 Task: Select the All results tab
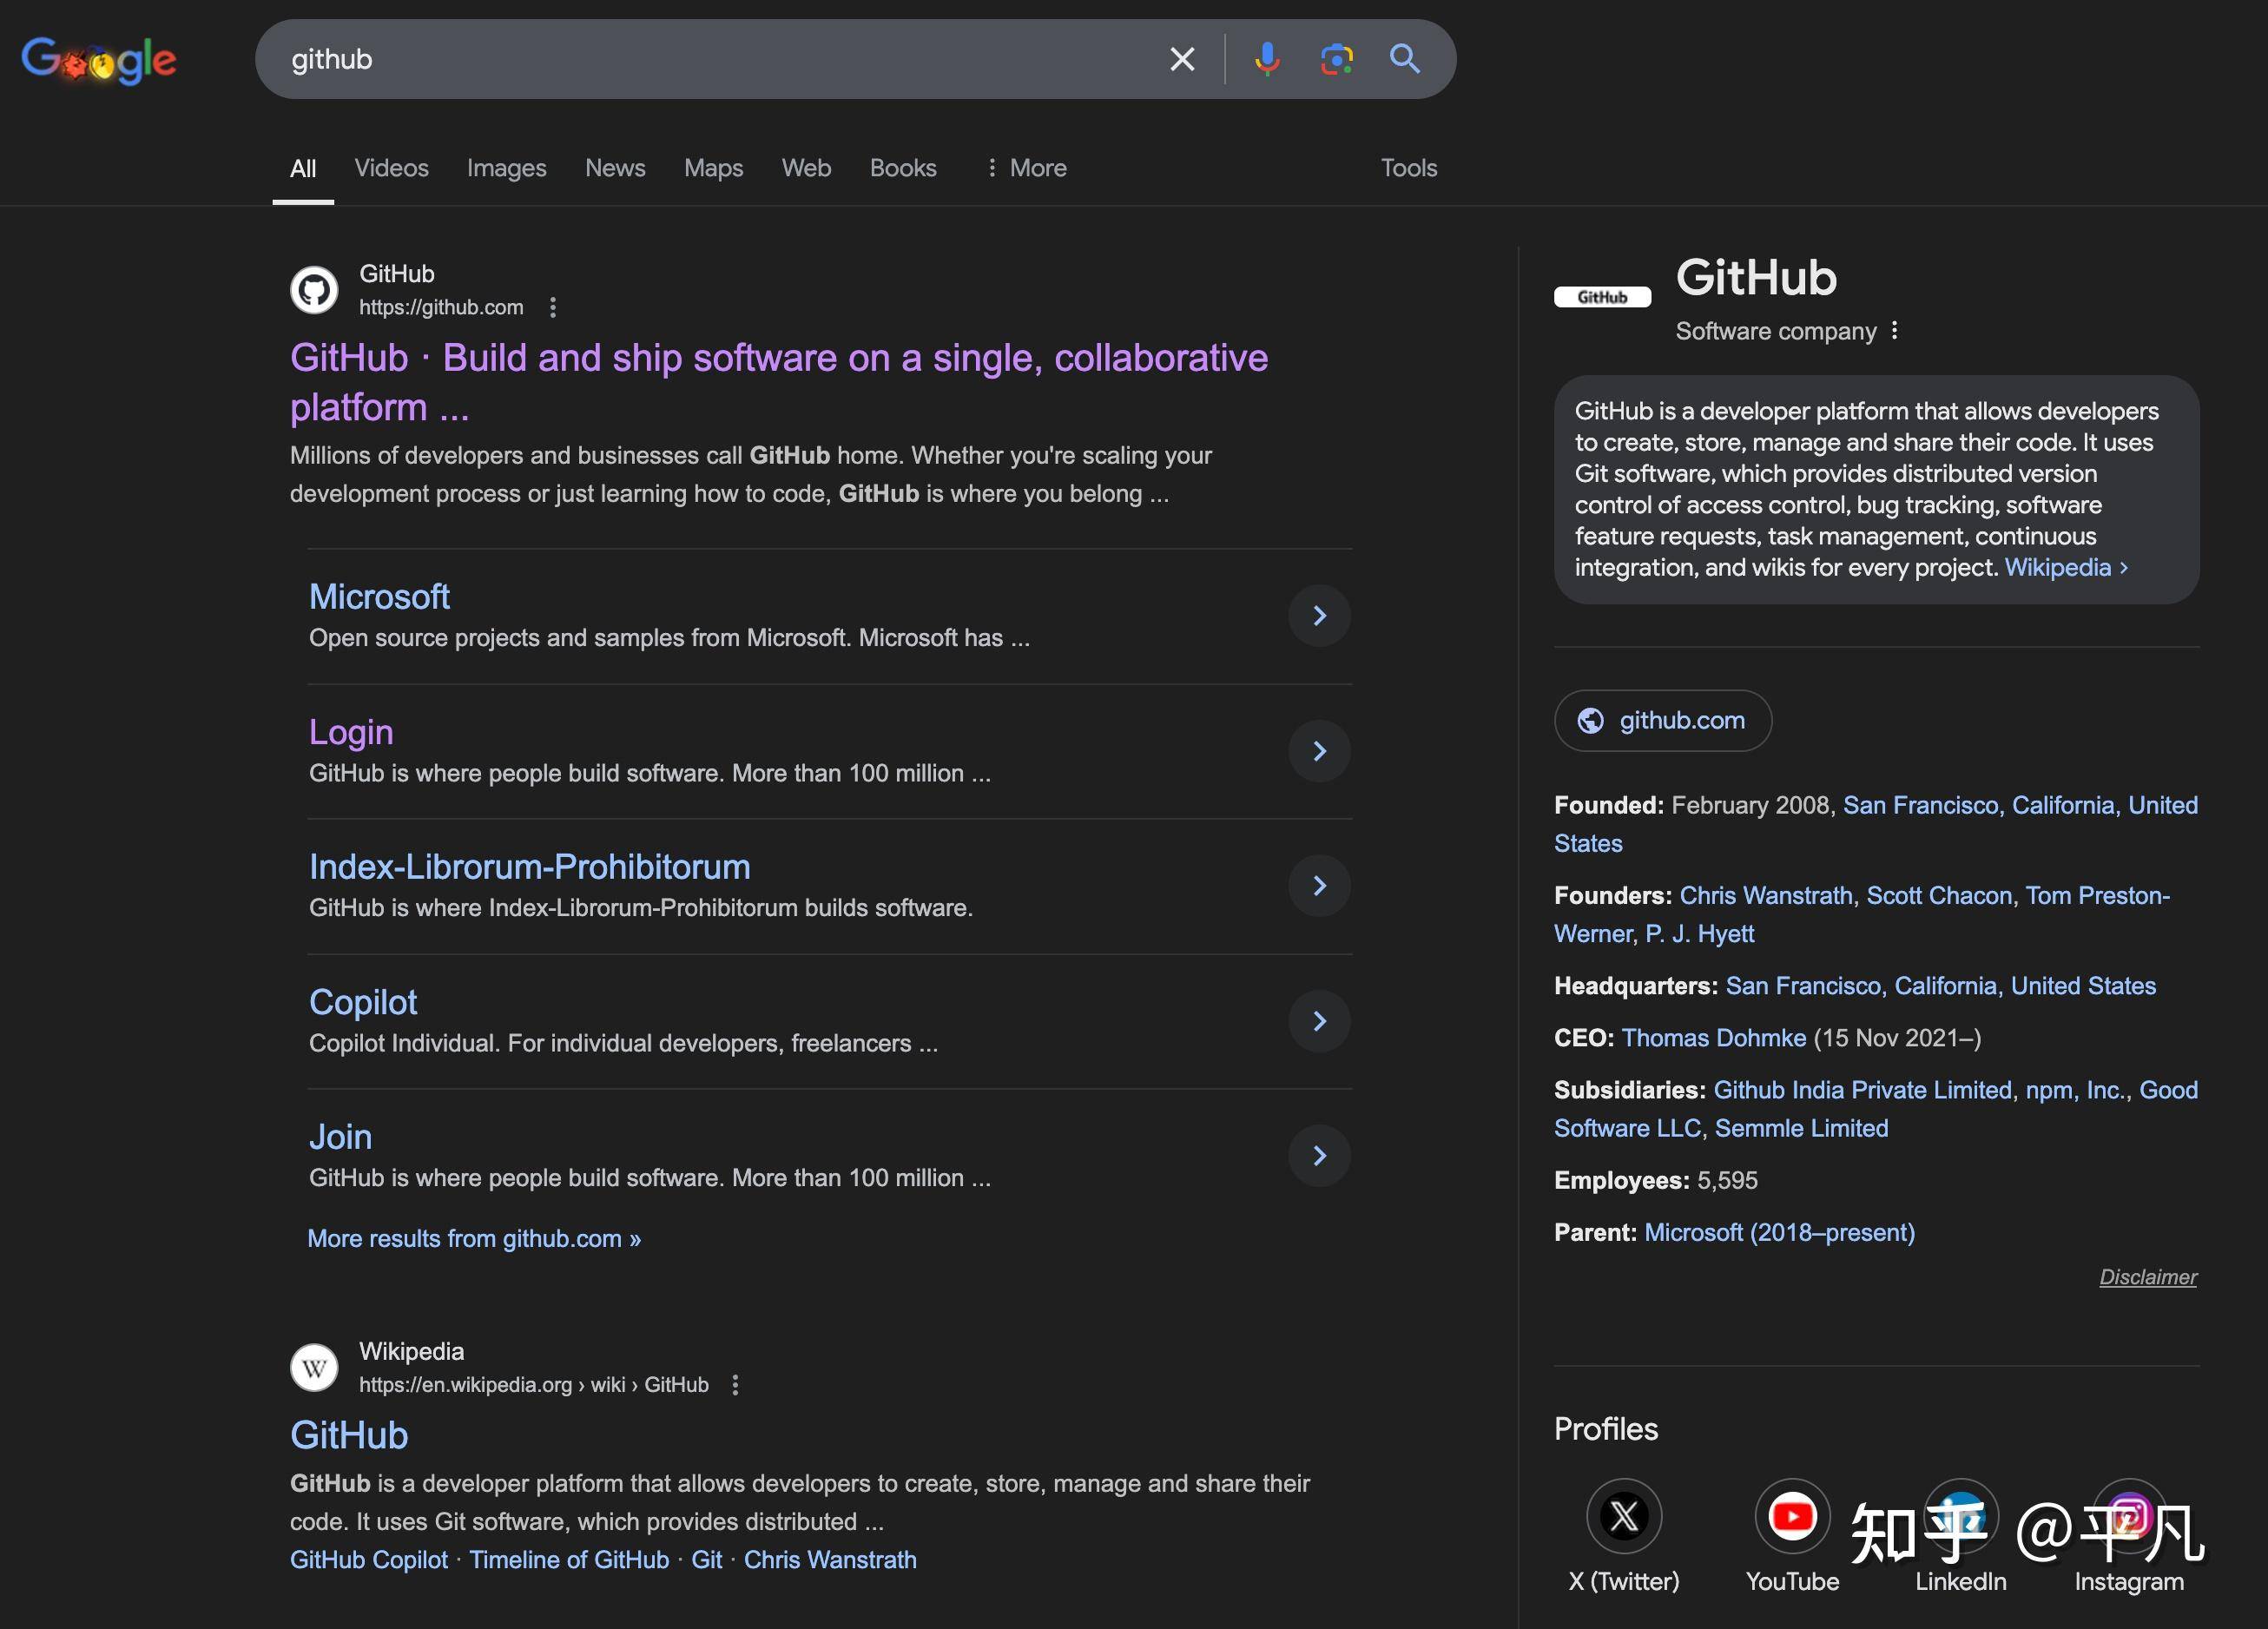(x=303, y=168)
